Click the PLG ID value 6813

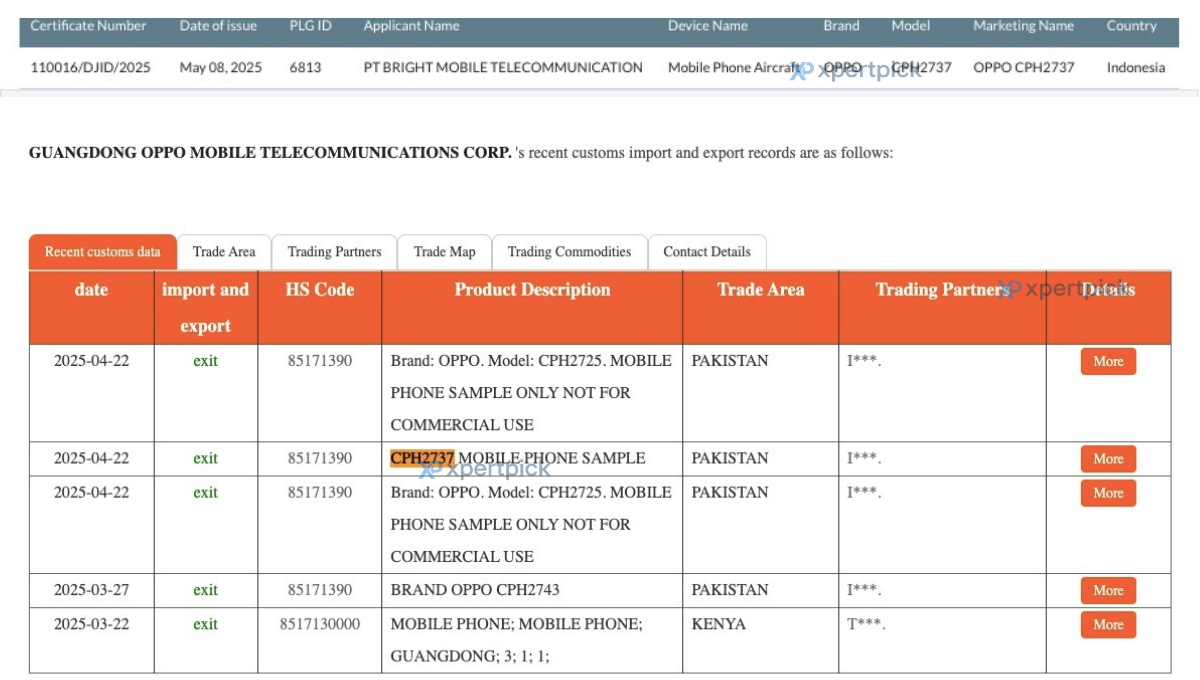[x=305, y=68]
